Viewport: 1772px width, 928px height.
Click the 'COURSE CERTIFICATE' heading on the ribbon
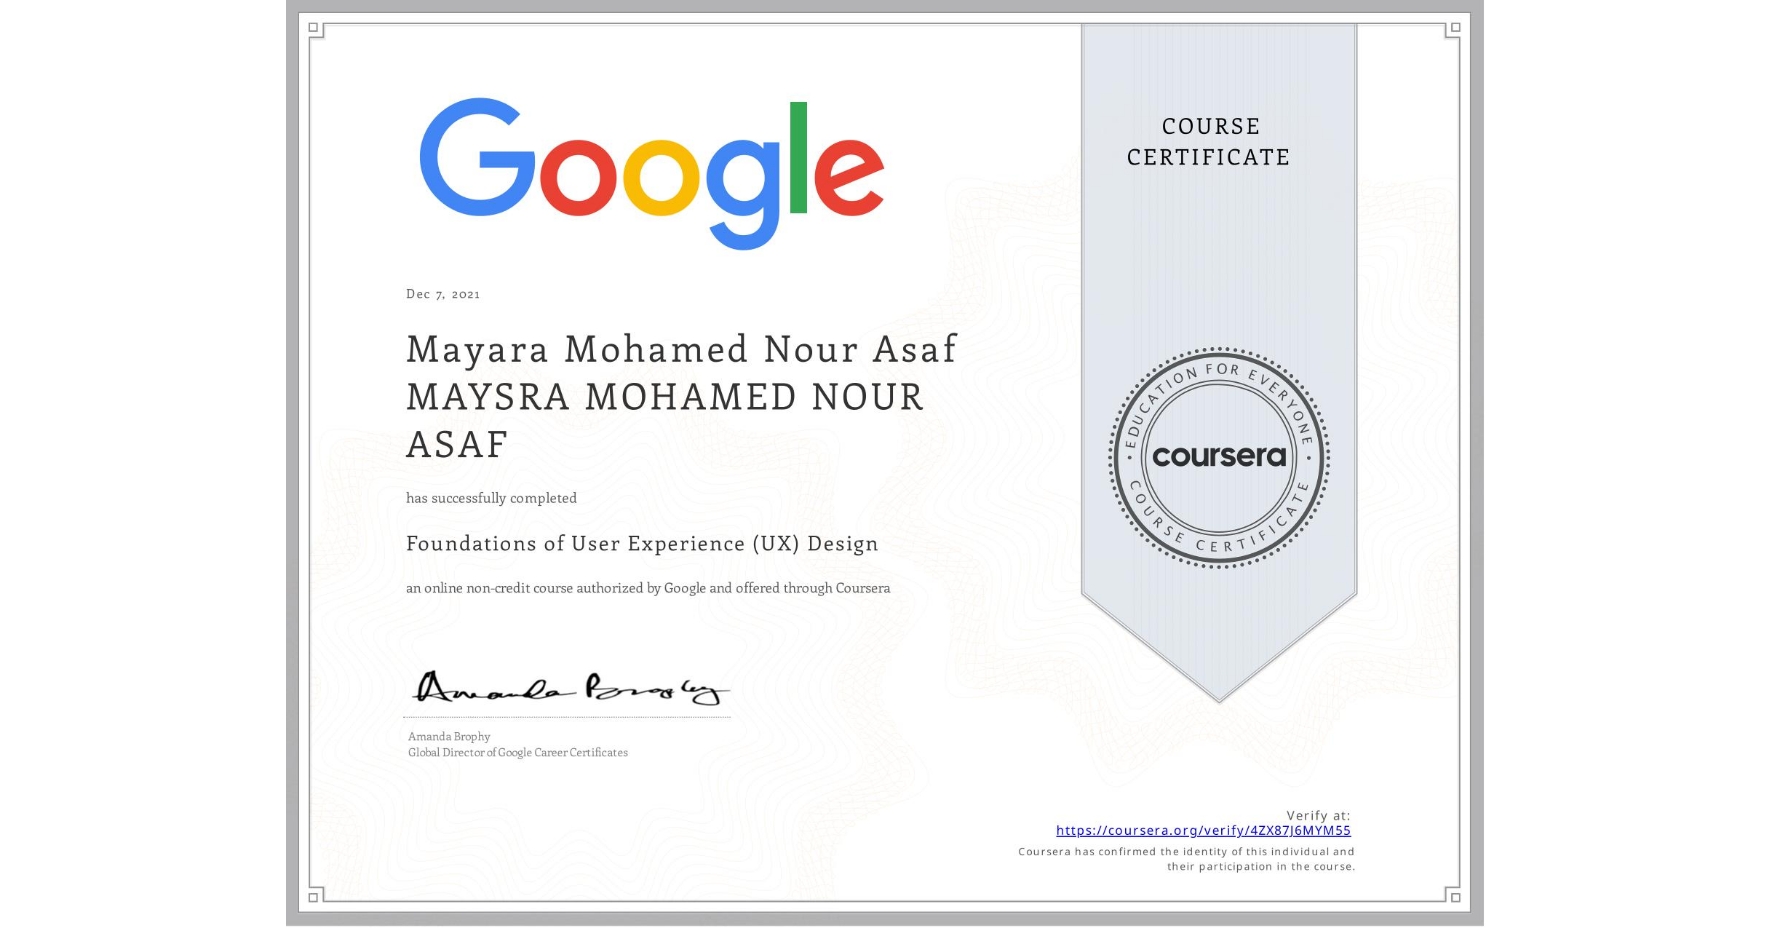click(x=1207, y=142)
